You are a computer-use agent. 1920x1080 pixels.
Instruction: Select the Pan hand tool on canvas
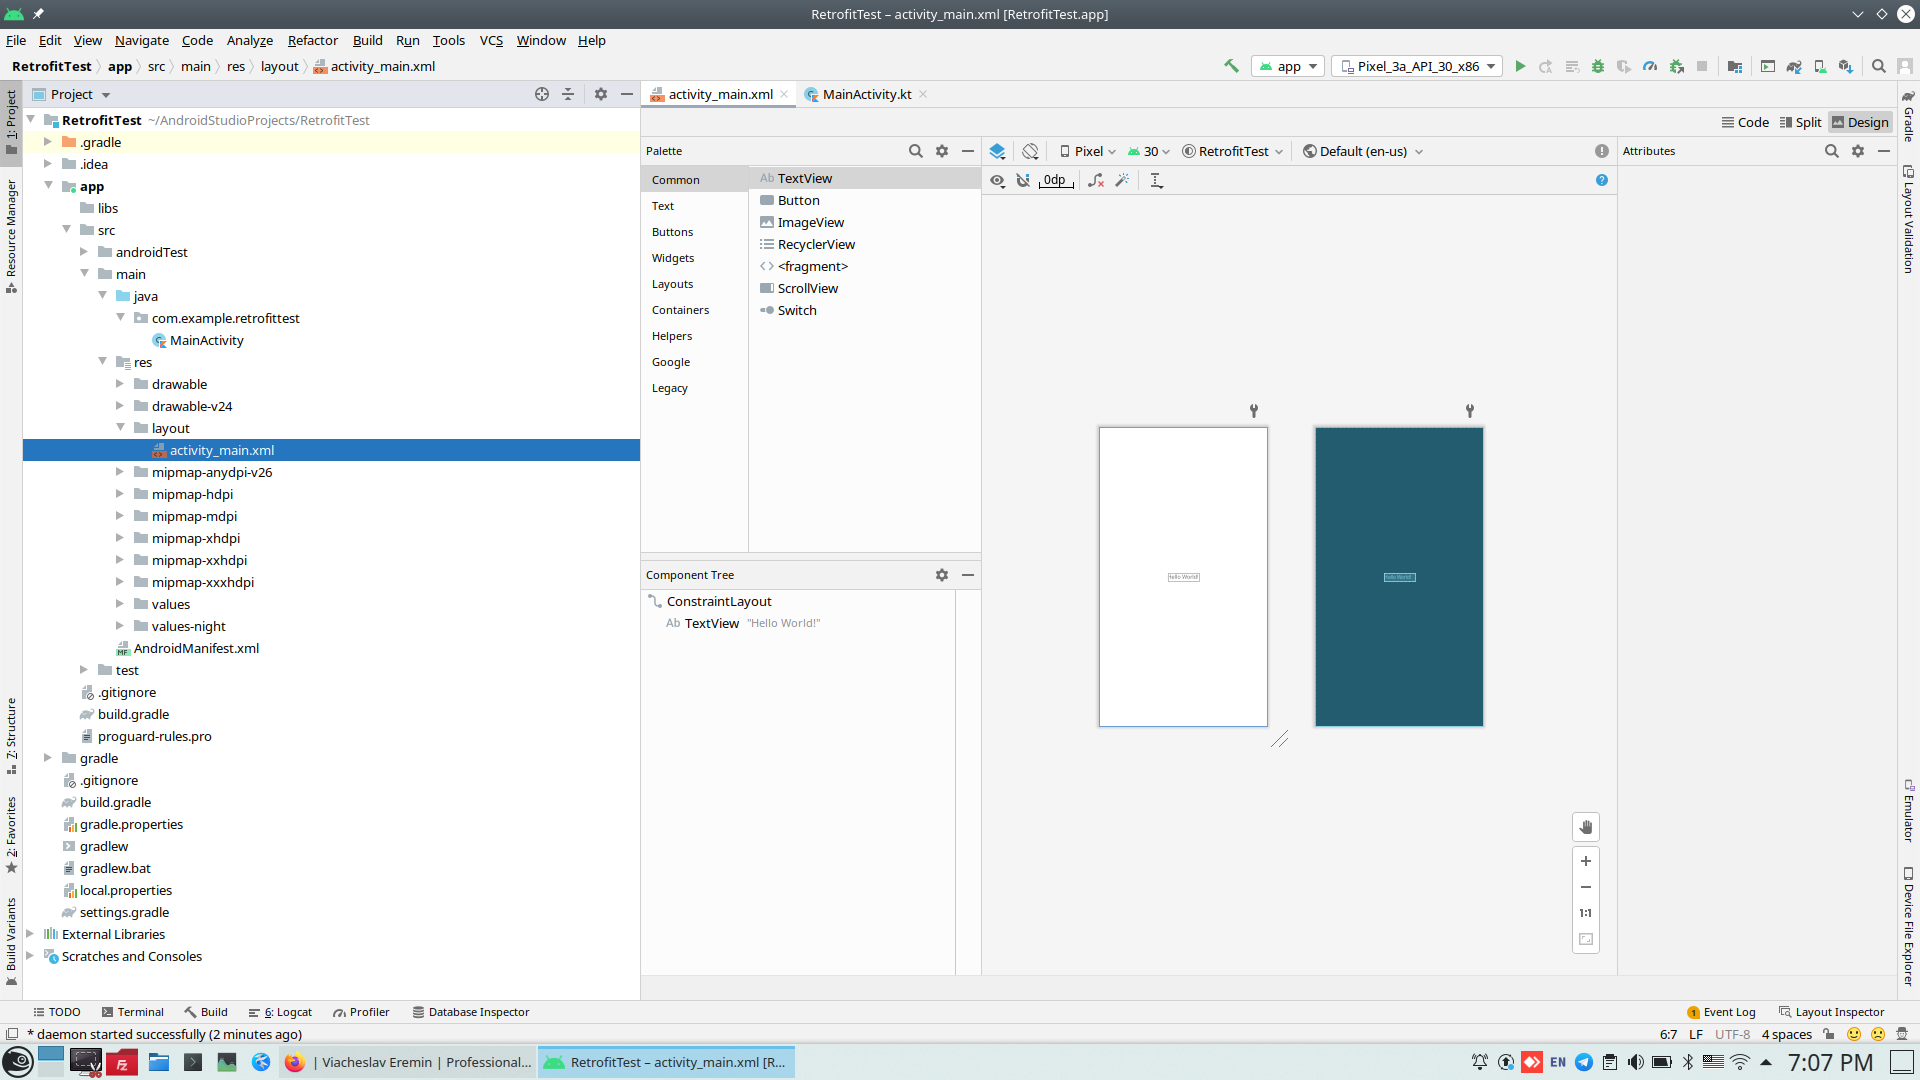[1586, 827]
